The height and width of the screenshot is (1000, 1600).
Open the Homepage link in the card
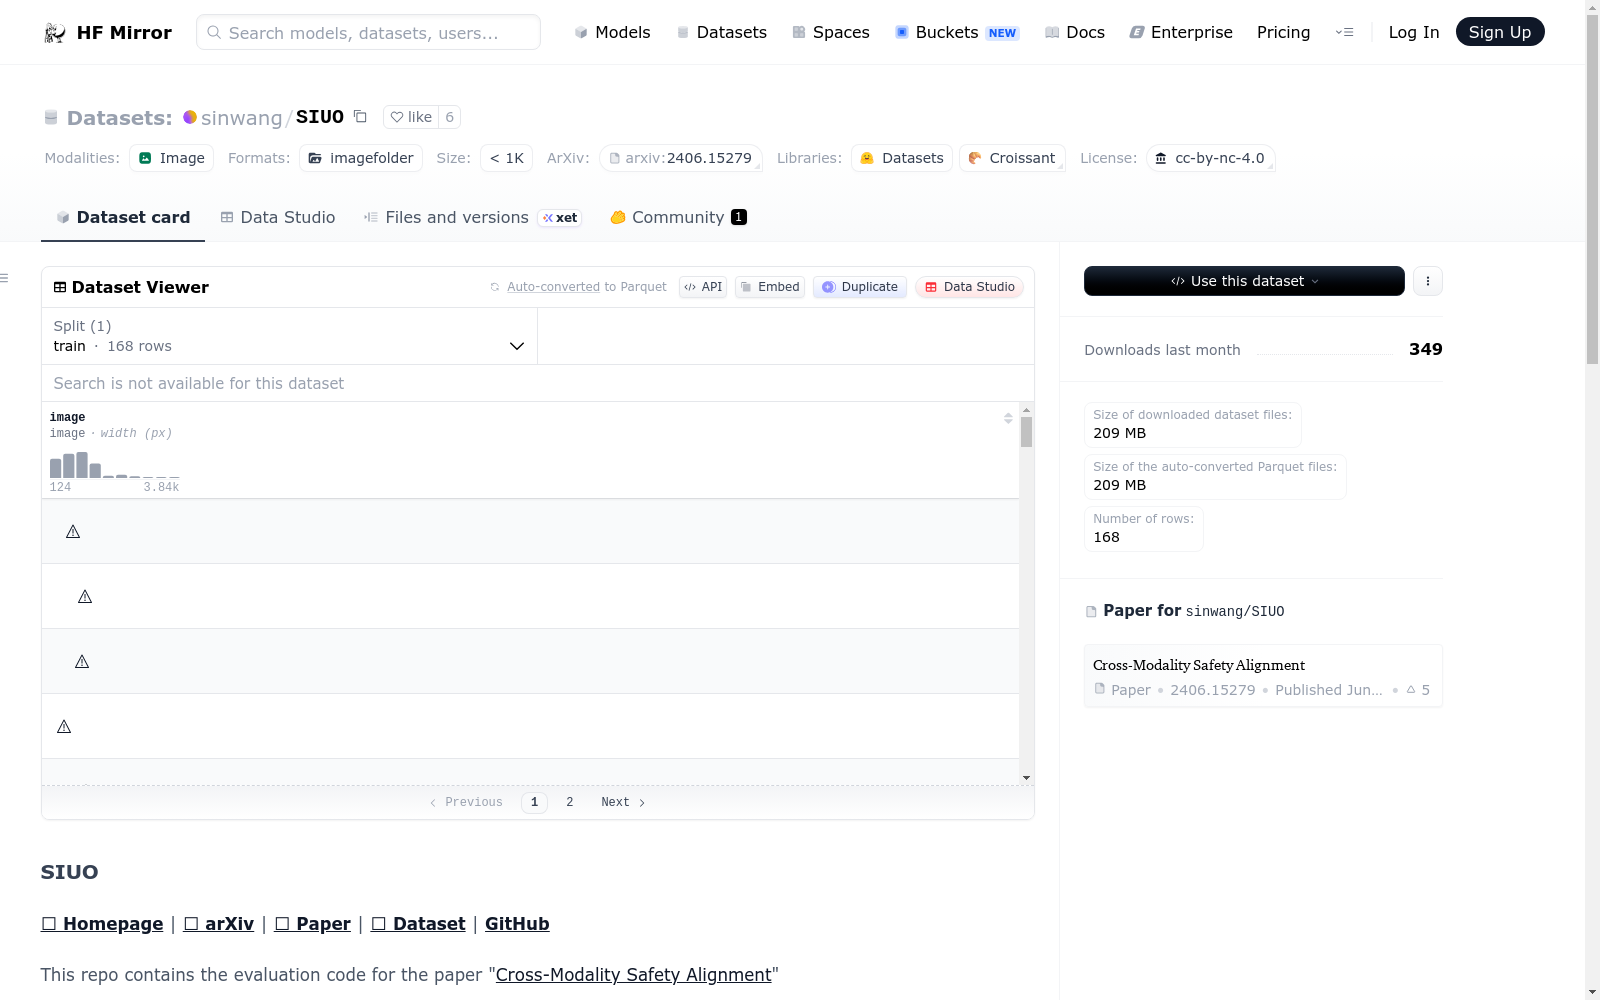coord(102,924)
